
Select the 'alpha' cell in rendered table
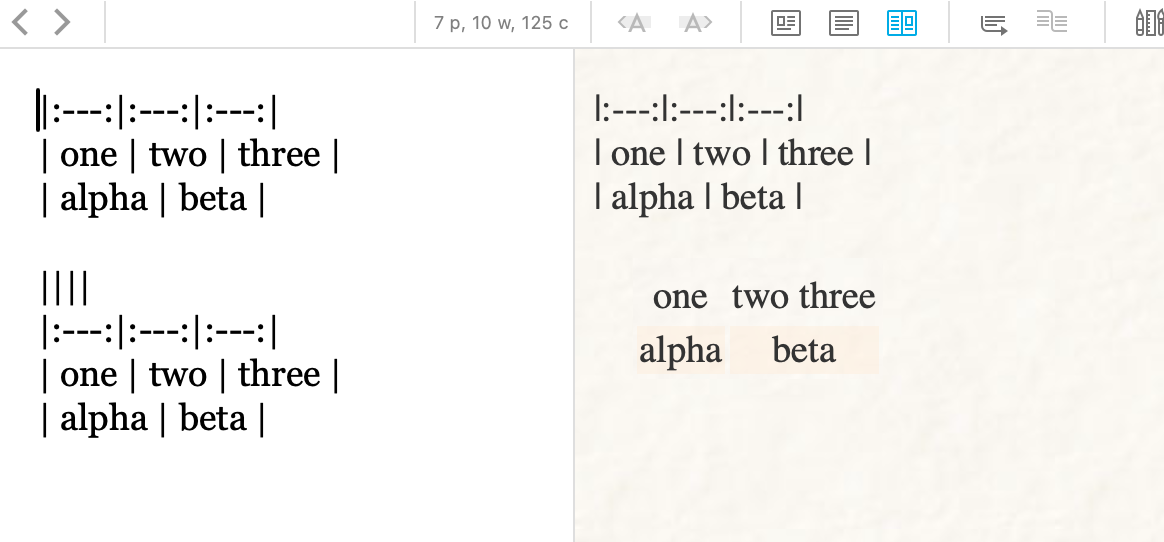click(681, 350)
